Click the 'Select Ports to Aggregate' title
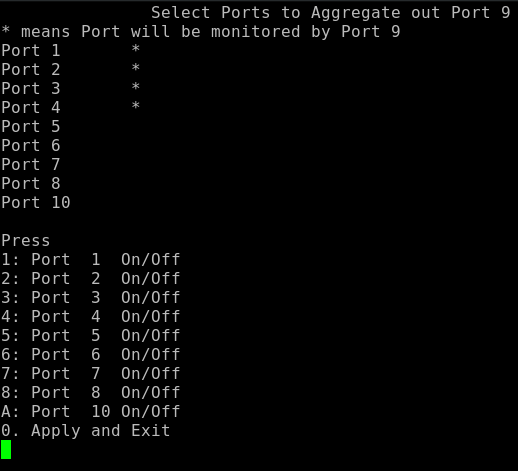This screenshot has width=518, height=471. 276,13
